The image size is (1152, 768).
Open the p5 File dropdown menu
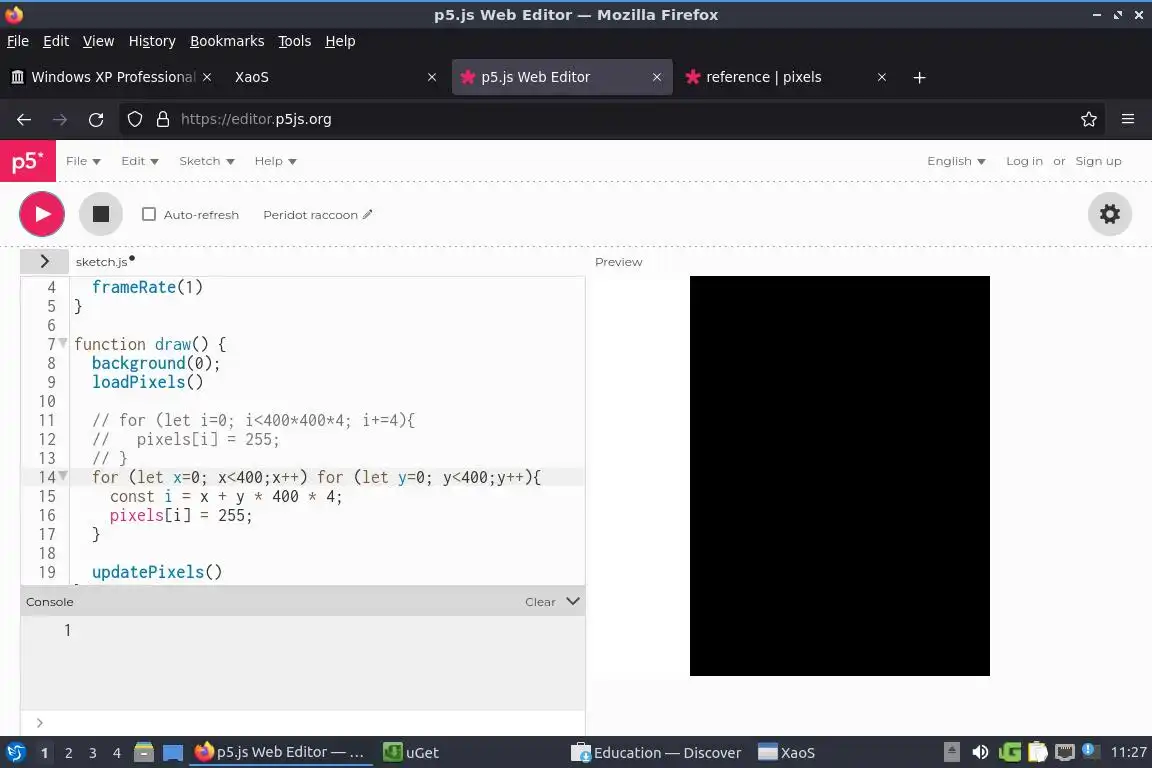point(83,161)
